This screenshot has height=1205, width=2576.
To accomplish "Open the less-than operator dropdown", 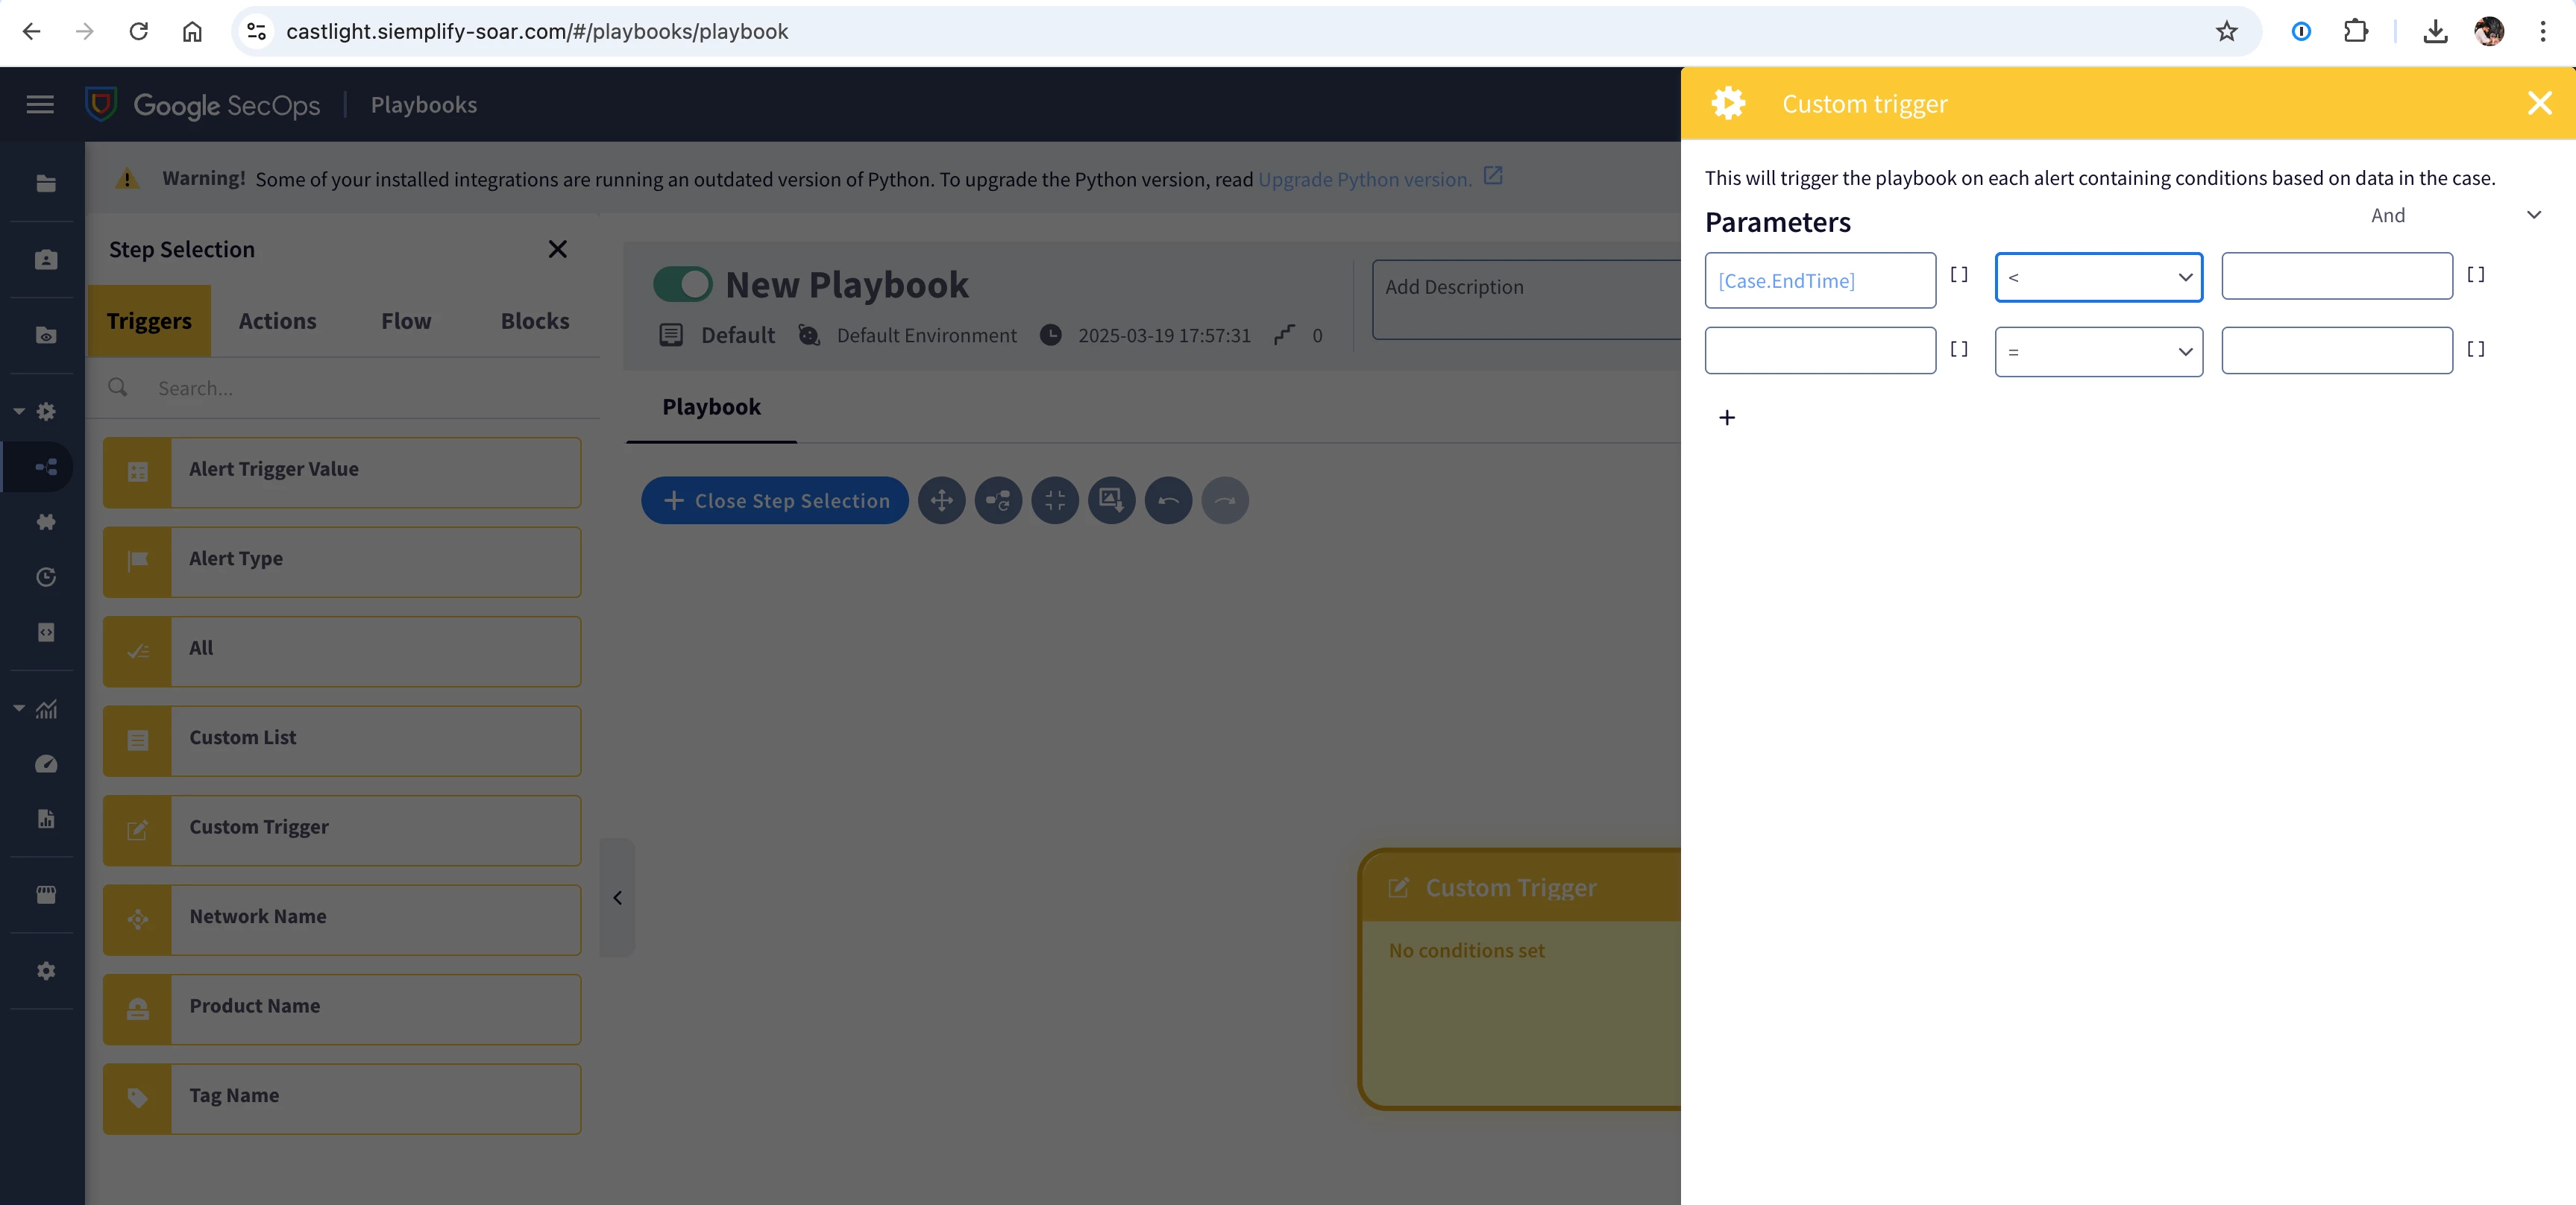I will pyautogui.click(x=2099, y=277).
